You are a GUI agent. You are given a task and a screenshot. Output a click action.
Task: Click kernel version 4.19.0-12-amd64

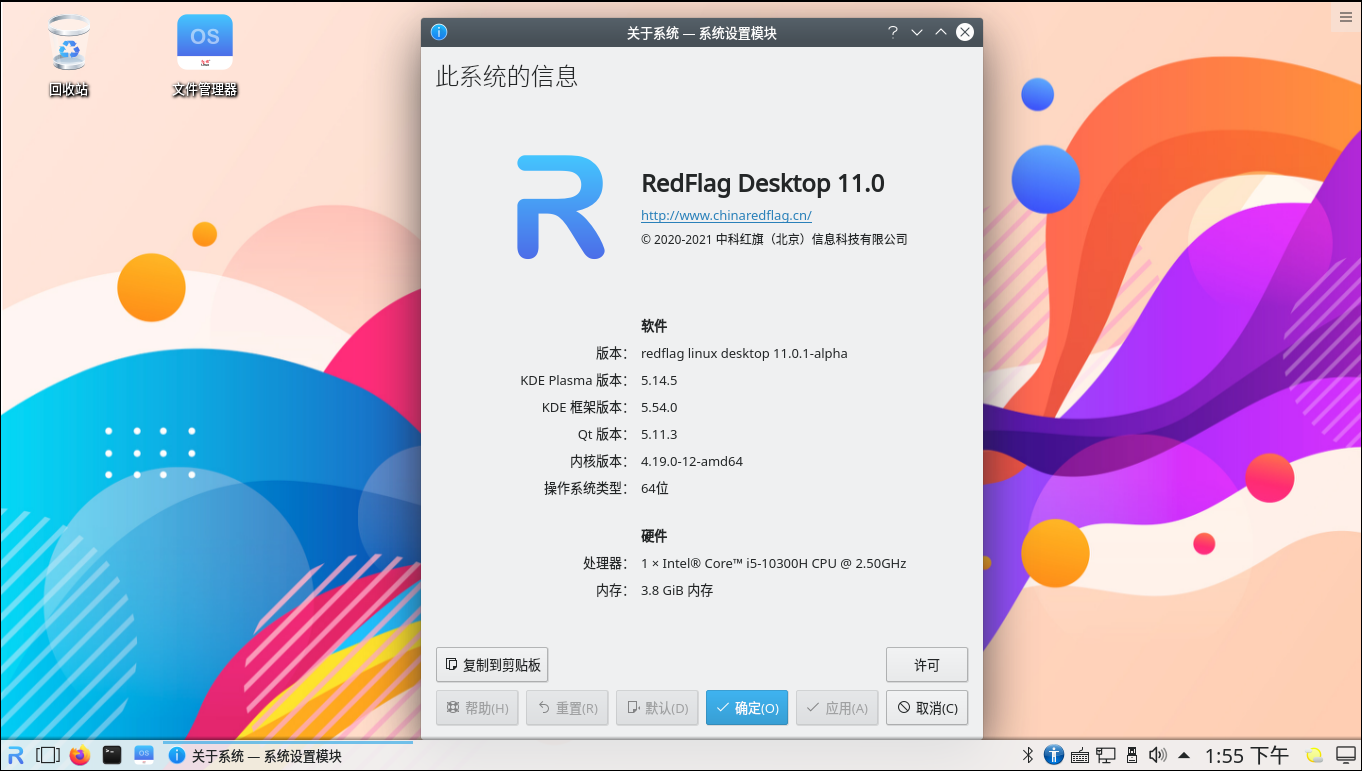pyautogui.click(x=692, y=461)
